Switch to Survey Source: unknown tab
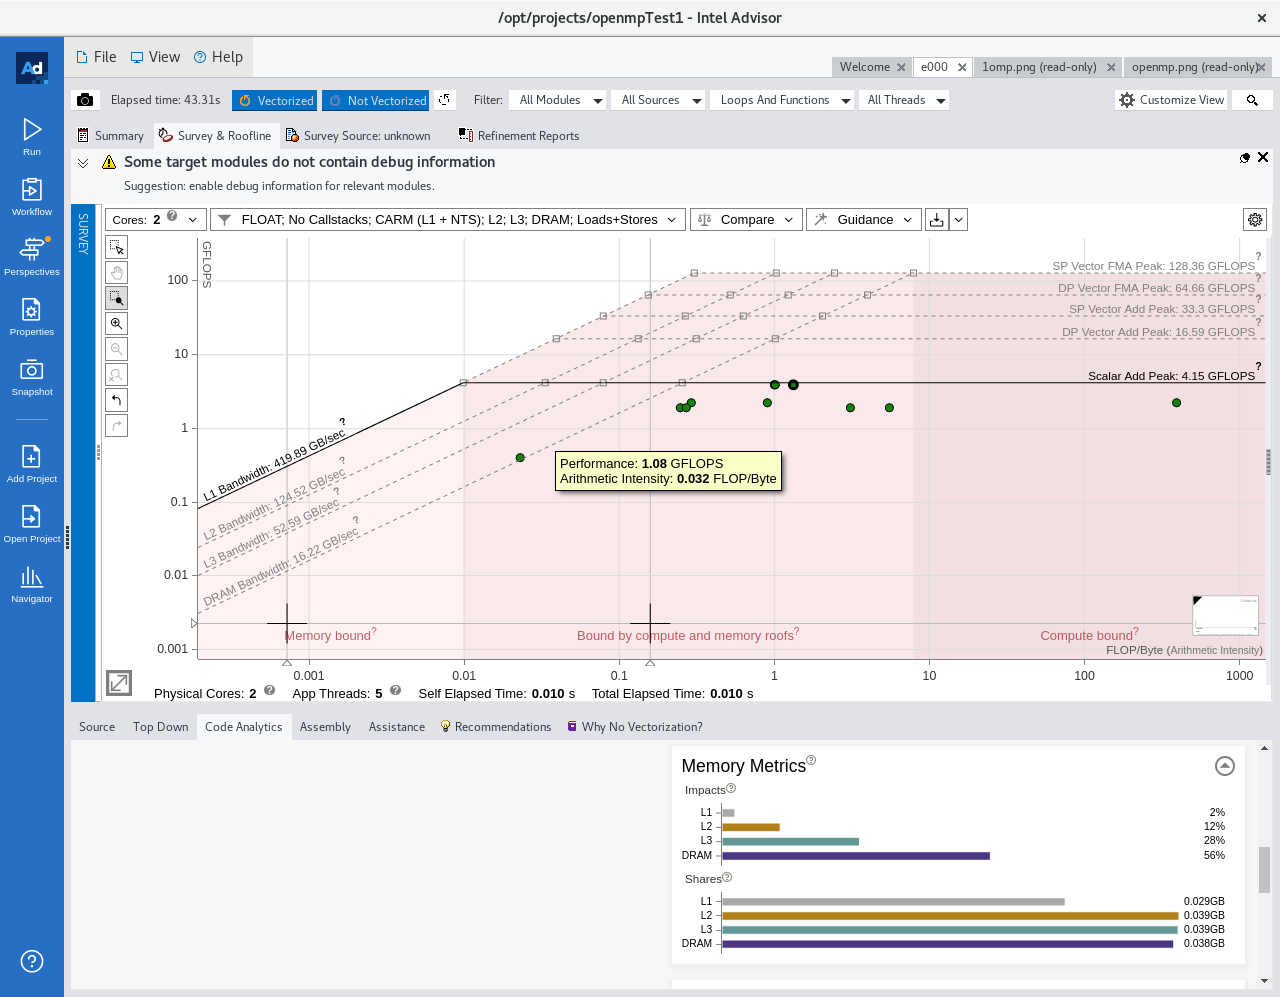1280x997 pixels. point(358,136)
